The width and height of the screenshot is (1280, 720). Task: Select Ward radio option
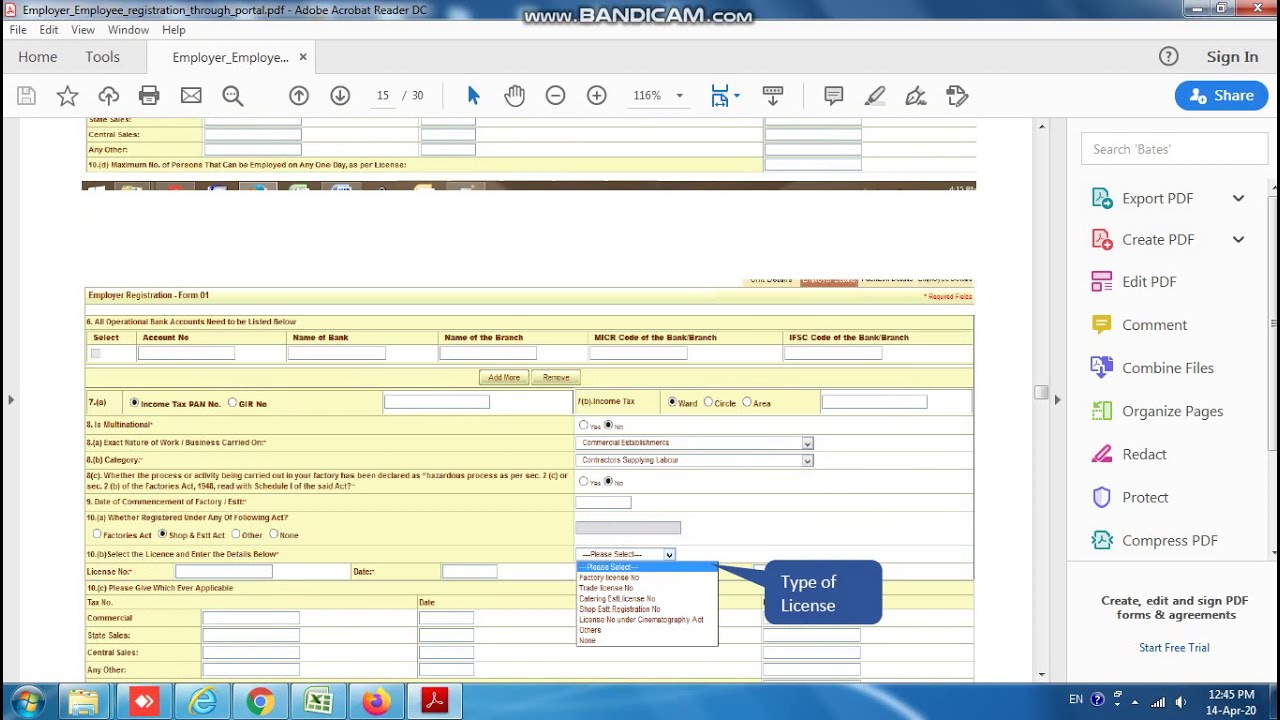coord(673,402)
